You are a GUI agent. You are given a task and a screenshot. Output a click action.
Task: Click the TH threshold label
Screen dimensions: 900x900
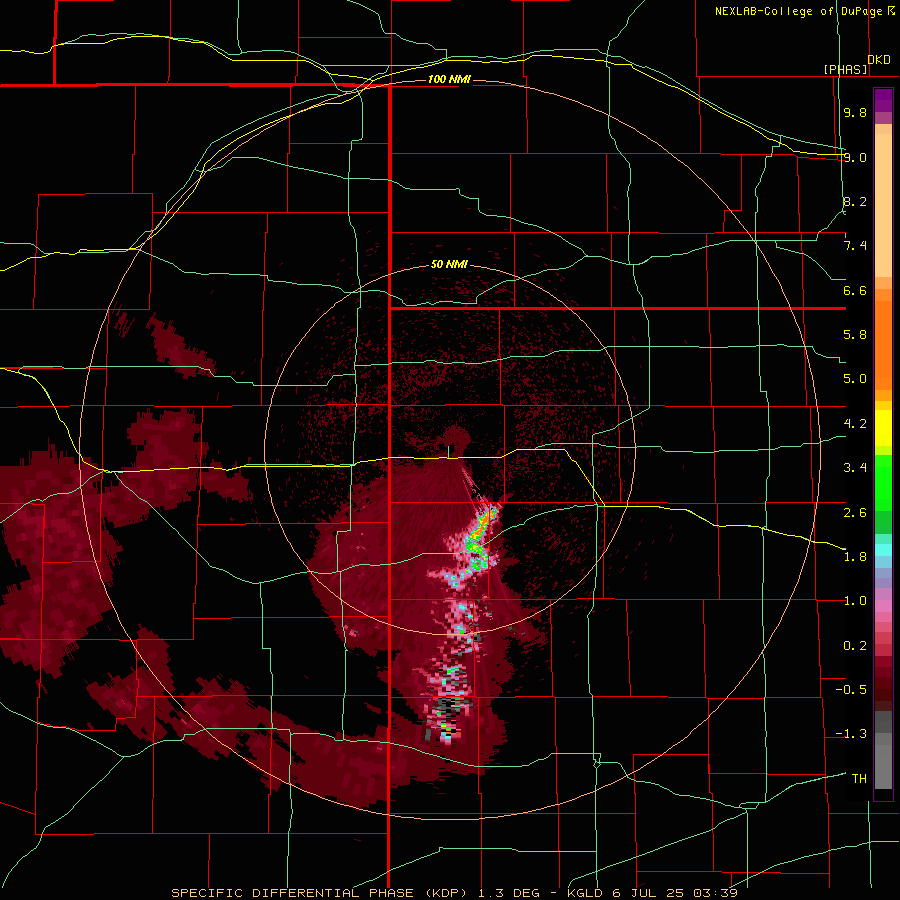[x=859, y=779]
